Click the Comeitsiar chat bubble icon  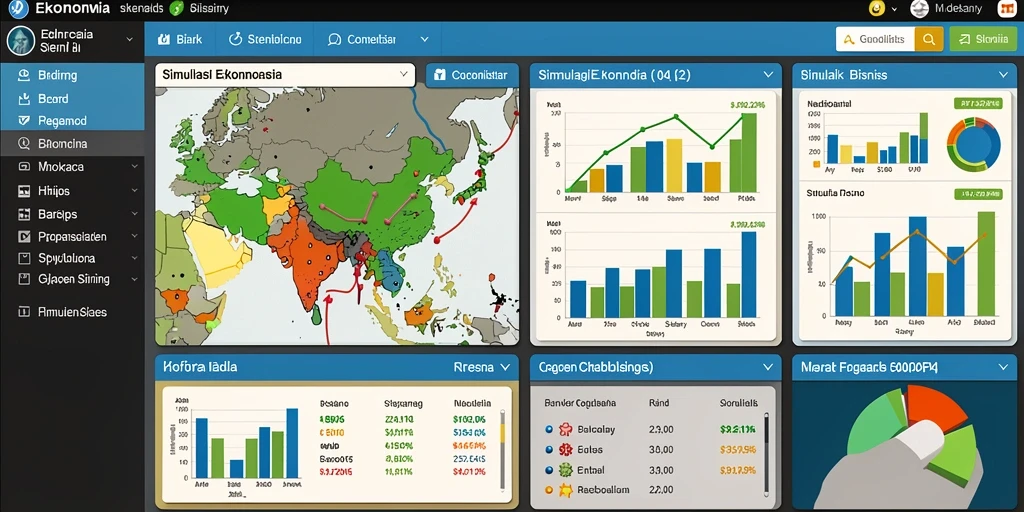tap(334, 39)
